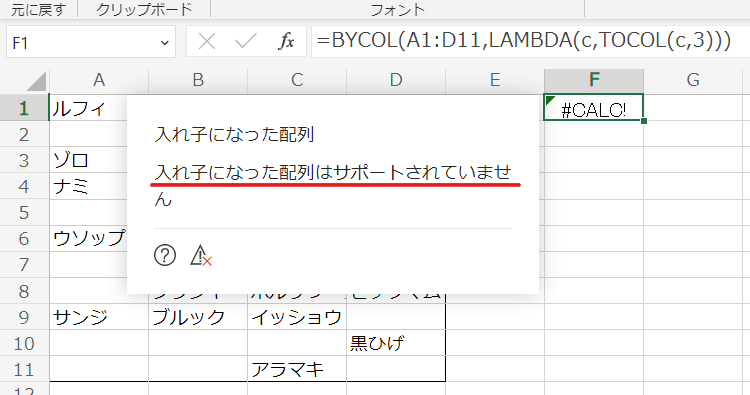Select row 3 header

24,160
